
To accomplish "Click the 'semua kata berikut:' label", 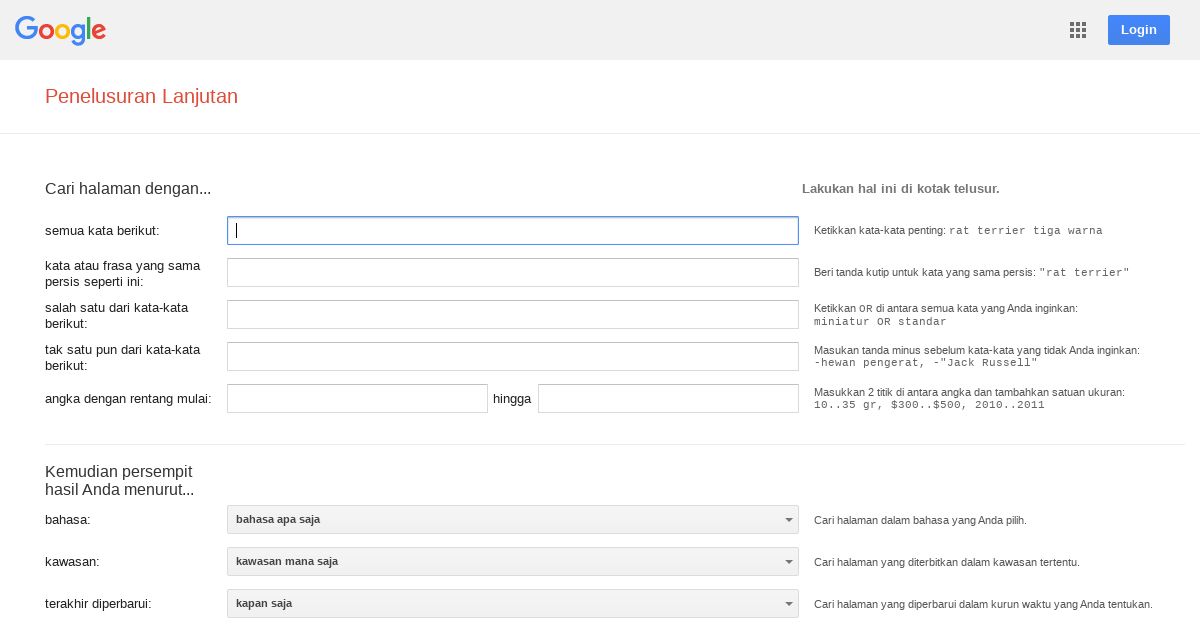I will point(102,231).
